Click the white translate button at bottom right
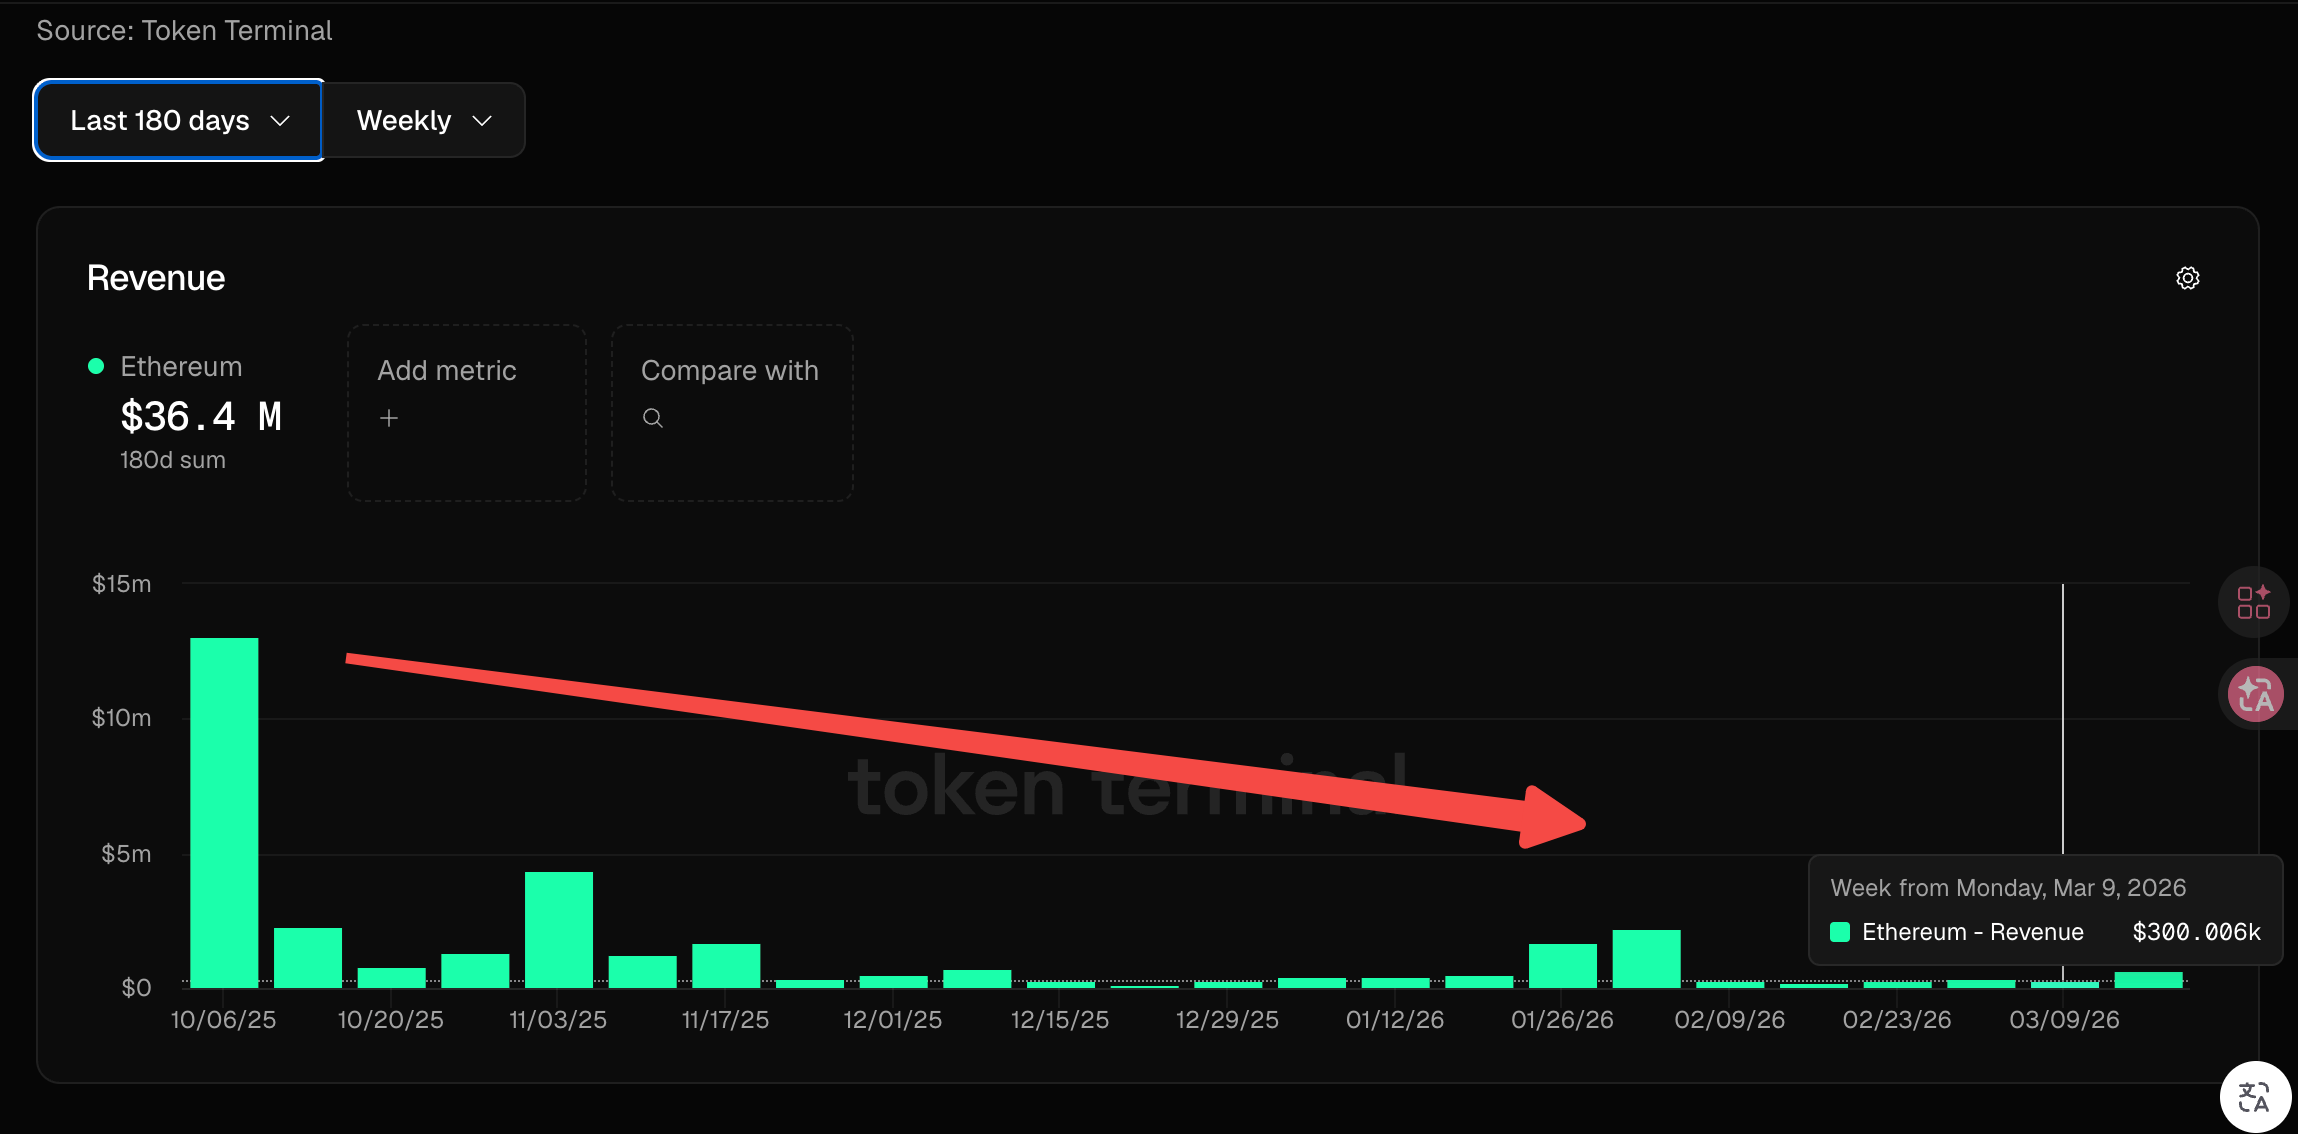Image resolution: width=2298 pixels, height=1134 pixels. click(2254, 1097)
